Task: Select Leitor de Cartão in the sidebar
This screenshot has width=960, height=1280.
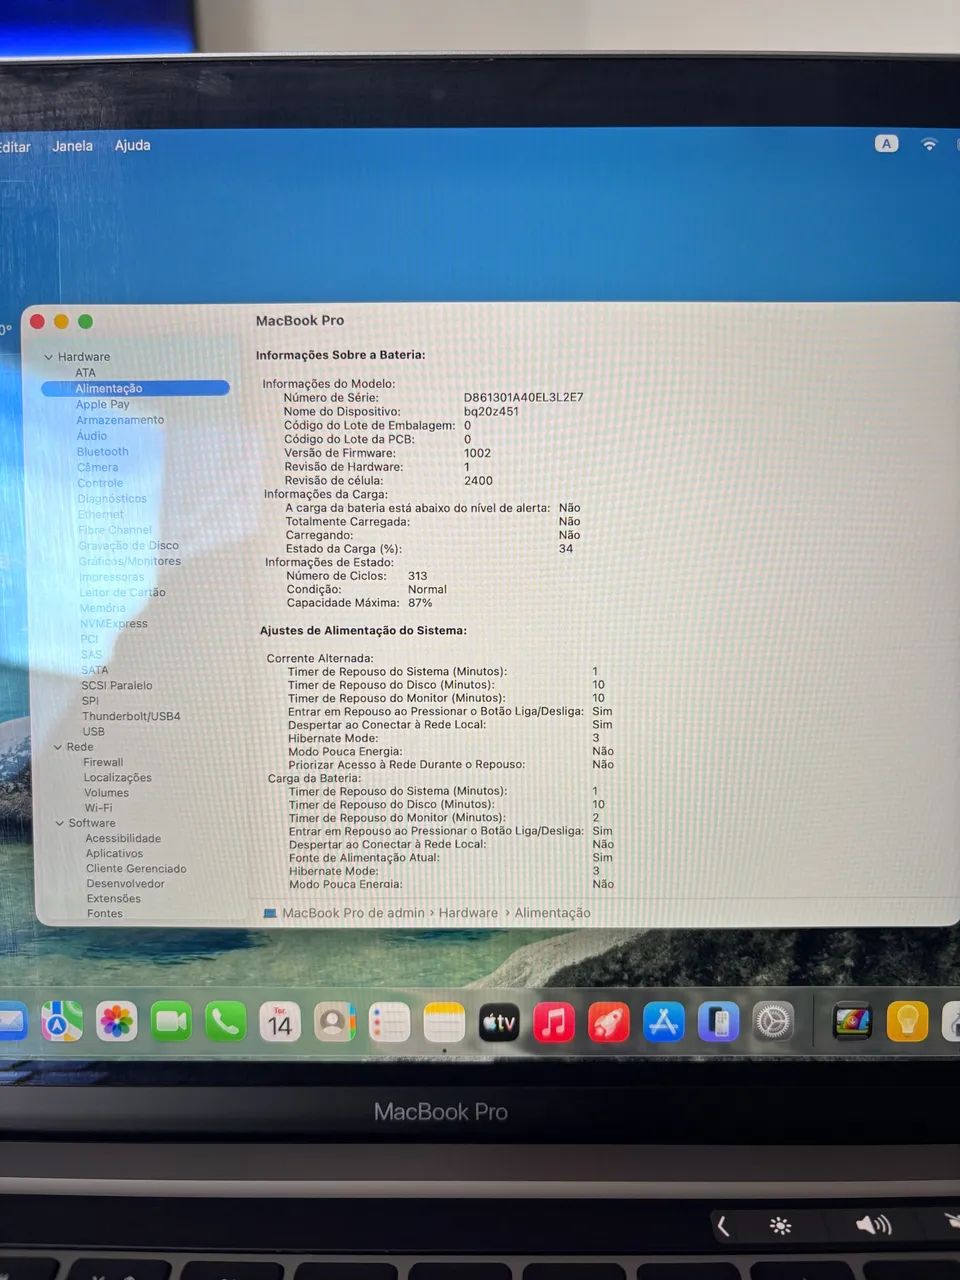Action: tap(122, 592)
